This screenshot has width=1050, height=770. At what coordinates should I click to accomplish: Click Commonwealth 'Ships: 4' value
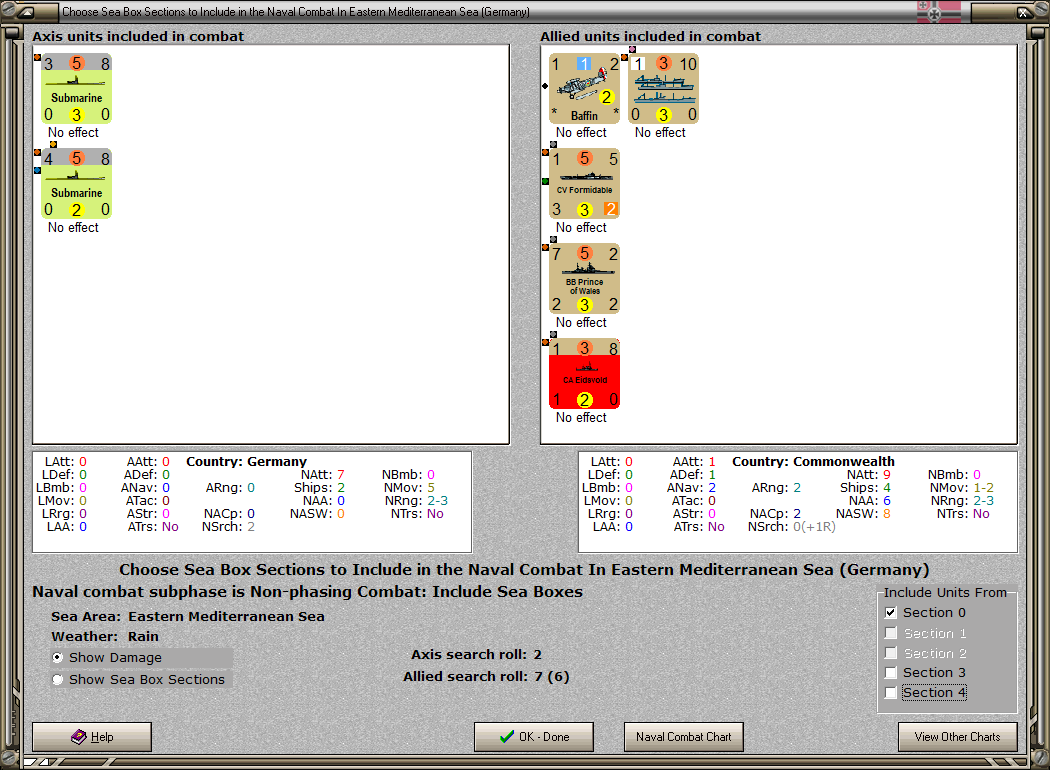click(x=865, y=487)
